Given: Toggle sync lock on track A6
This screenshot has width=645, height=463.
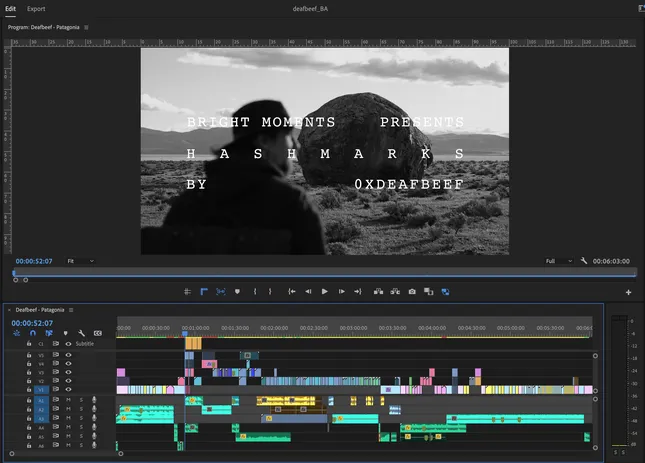Looking at the screenshot, I should [56, 445].
